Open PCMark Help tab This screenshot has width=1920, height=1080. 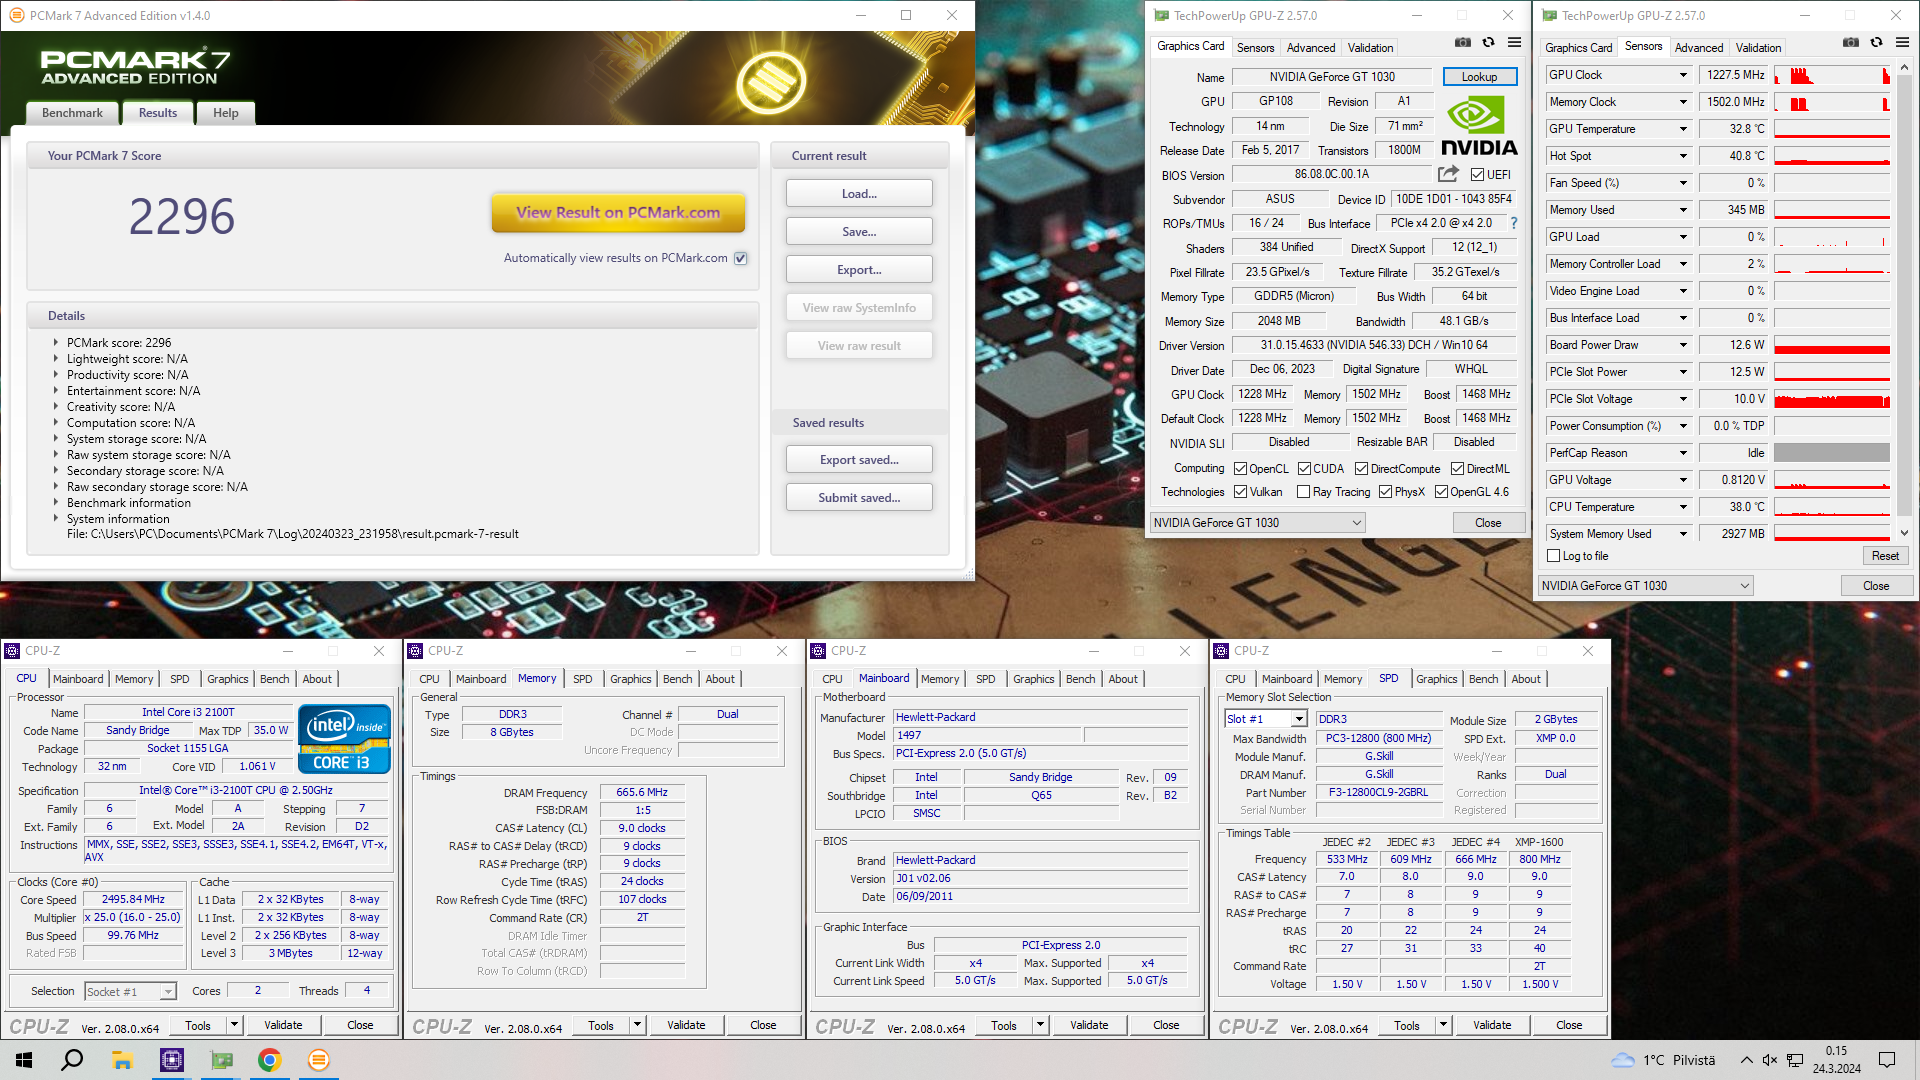pos(226,113)
